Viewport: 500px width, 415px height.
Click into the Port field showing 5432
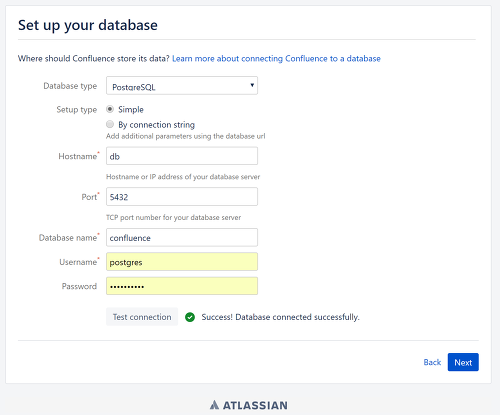(182, 197)
